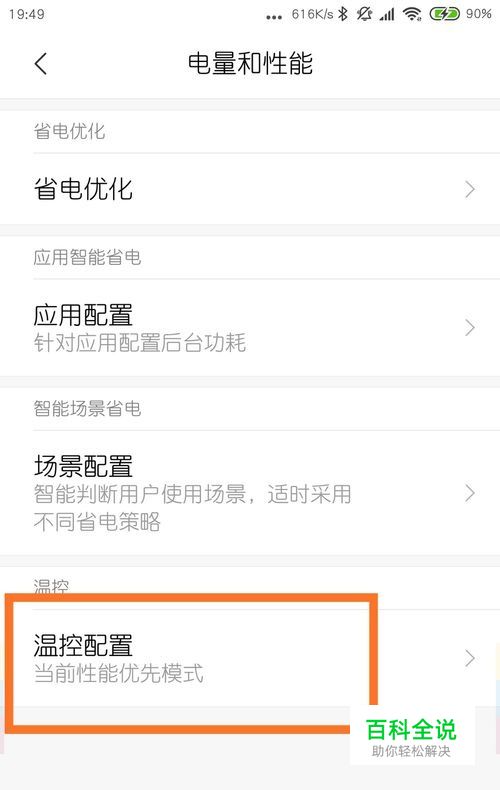Open the 应用配置 menu entry
500x790 pixels.
point(250,327)
